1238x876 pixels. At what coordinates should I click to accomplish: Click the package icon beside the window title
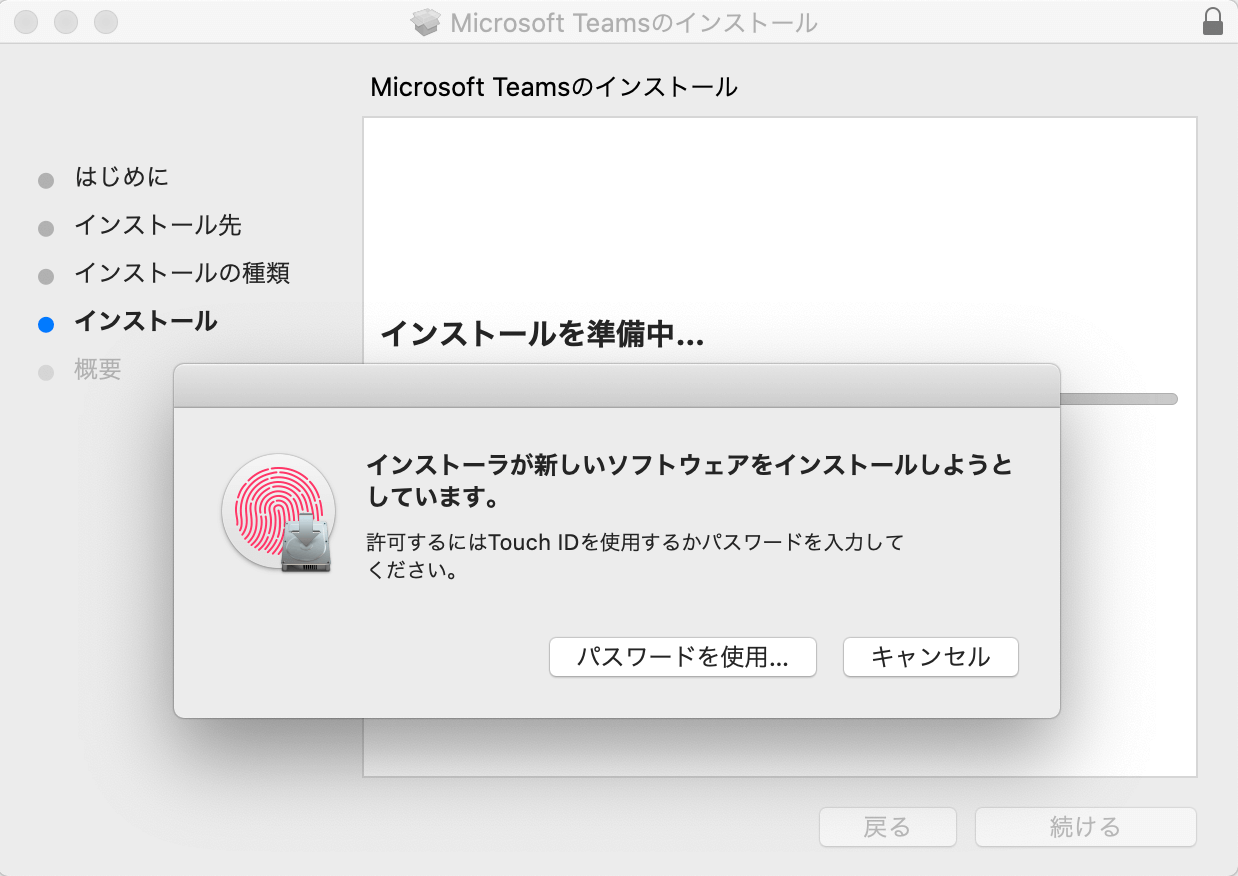point(426,22)
